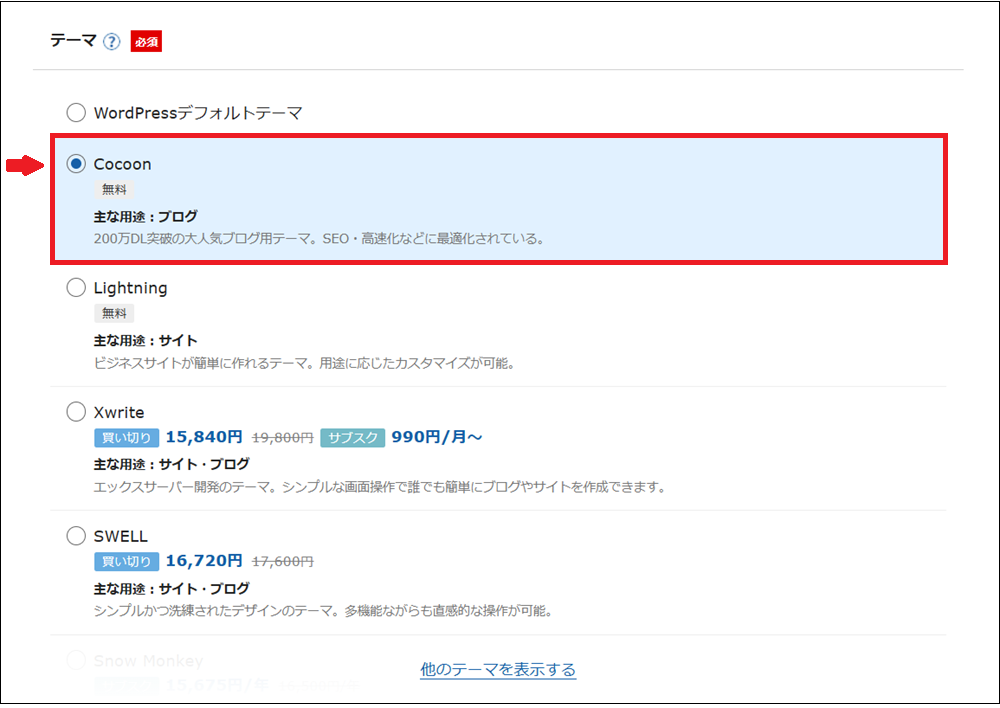Open the help icon beside テーマ
The width and height of the screenshot is (1000, 708).
click(112, 42)
